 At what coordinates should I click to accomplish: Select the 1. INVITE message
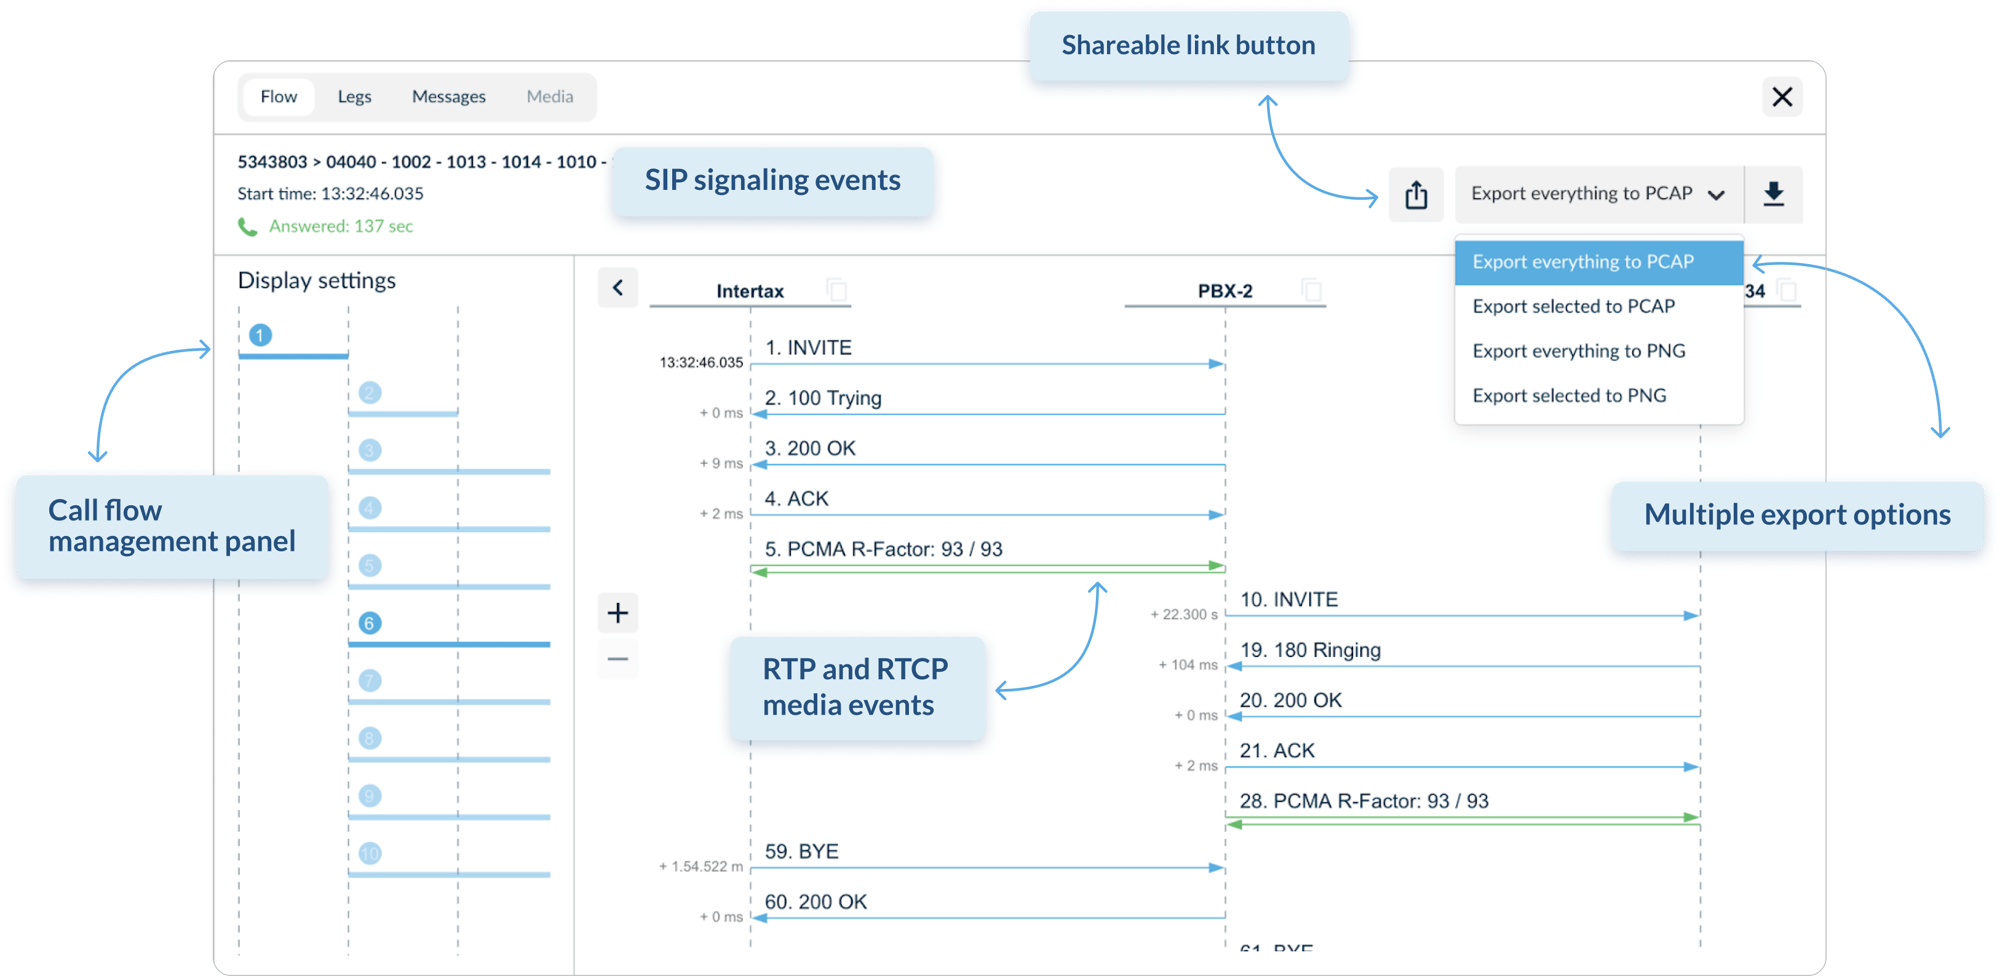tap(808, 348)
